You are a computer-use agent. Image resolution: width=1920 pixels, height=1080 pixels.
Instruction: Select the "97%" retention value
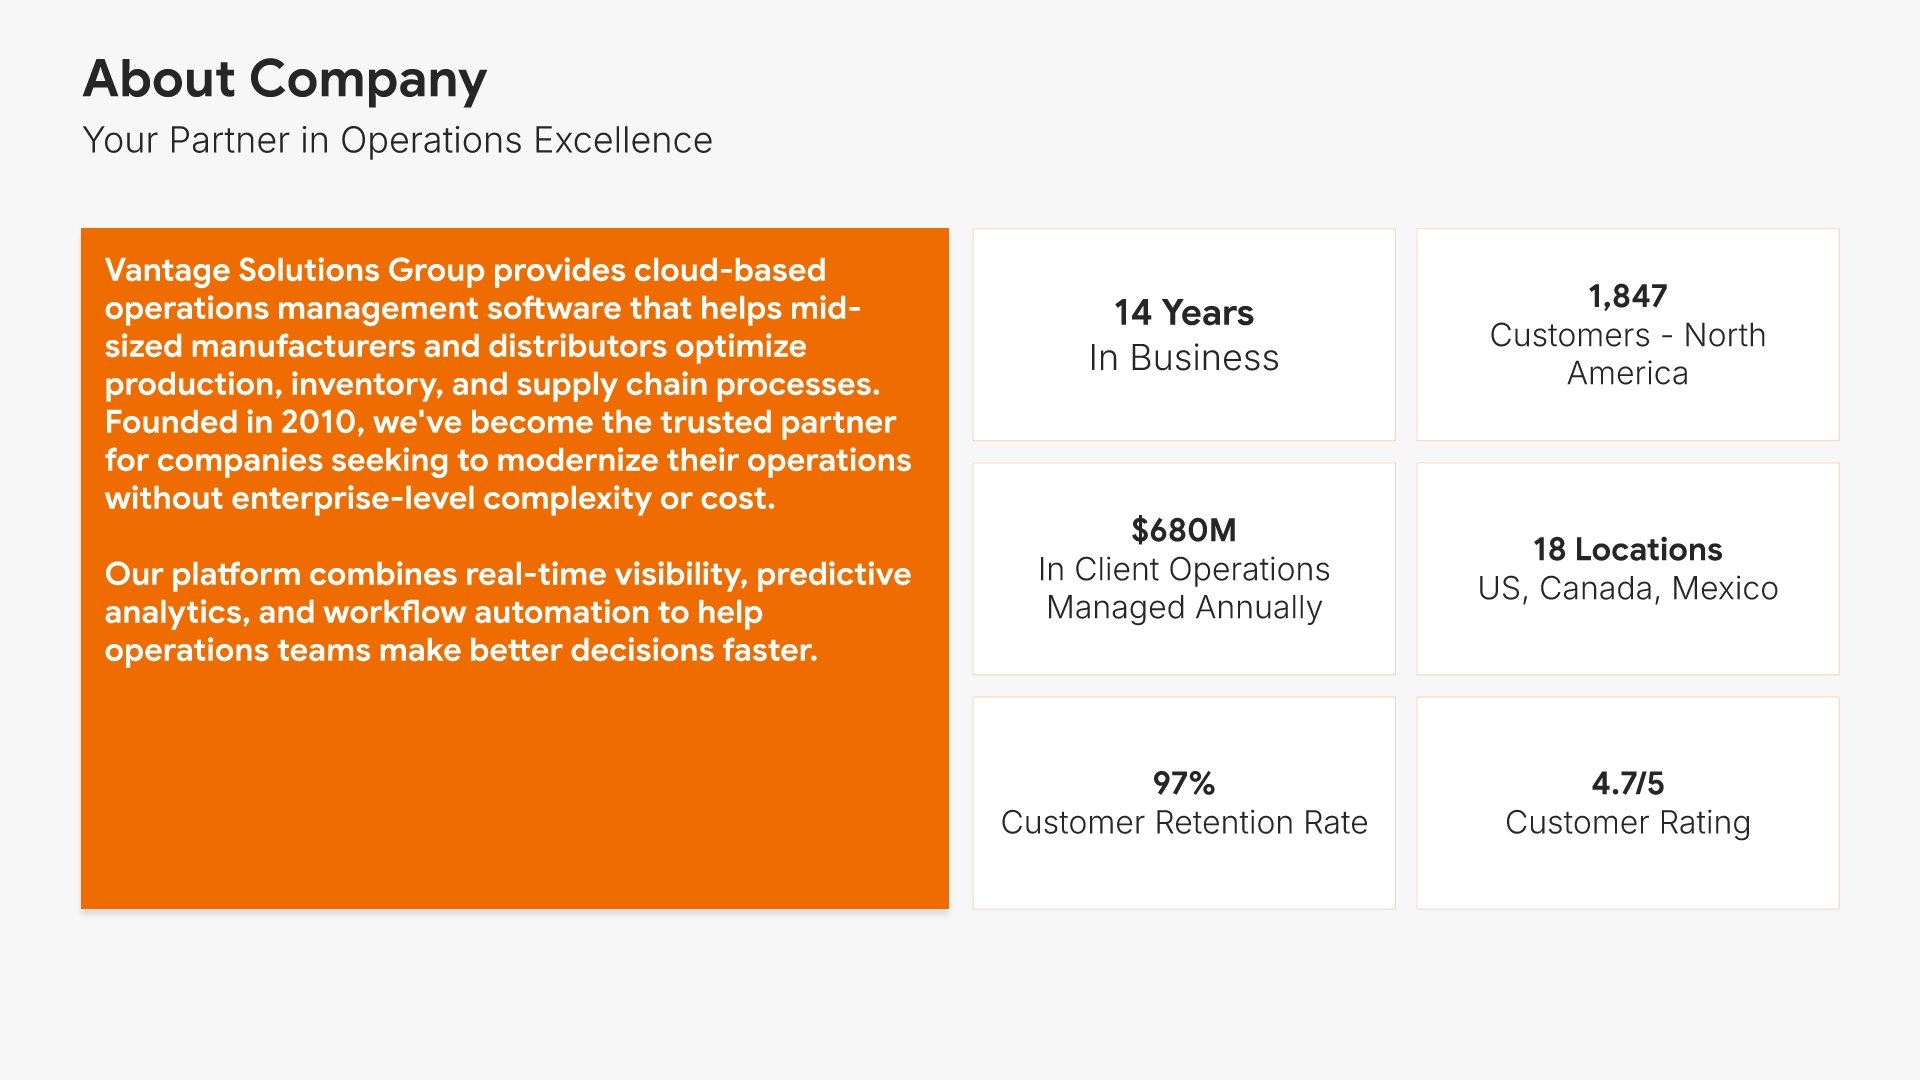1183,783
